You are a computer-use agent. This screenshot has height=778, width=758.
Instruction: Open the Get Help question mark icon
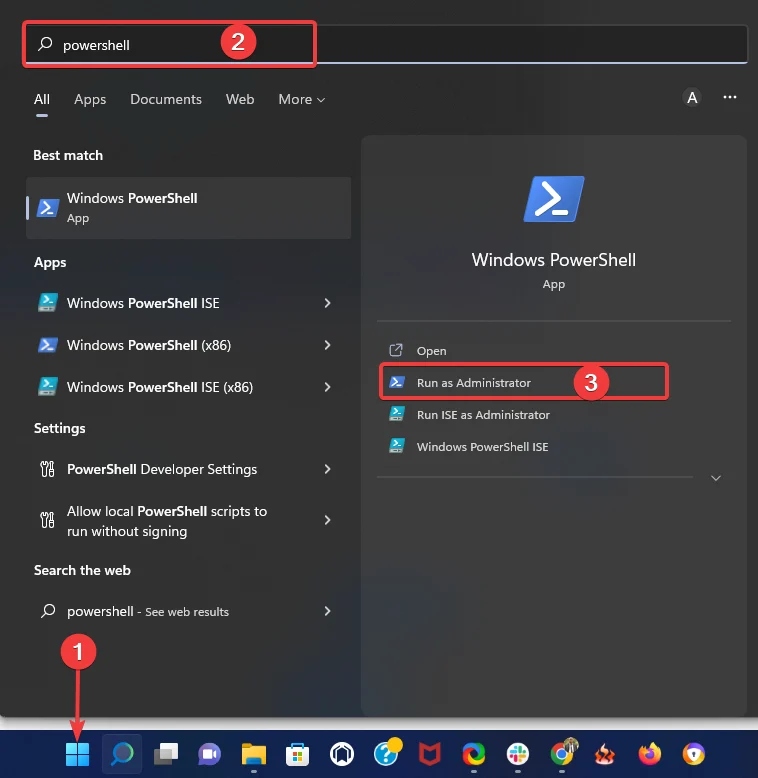pos(386,753)
